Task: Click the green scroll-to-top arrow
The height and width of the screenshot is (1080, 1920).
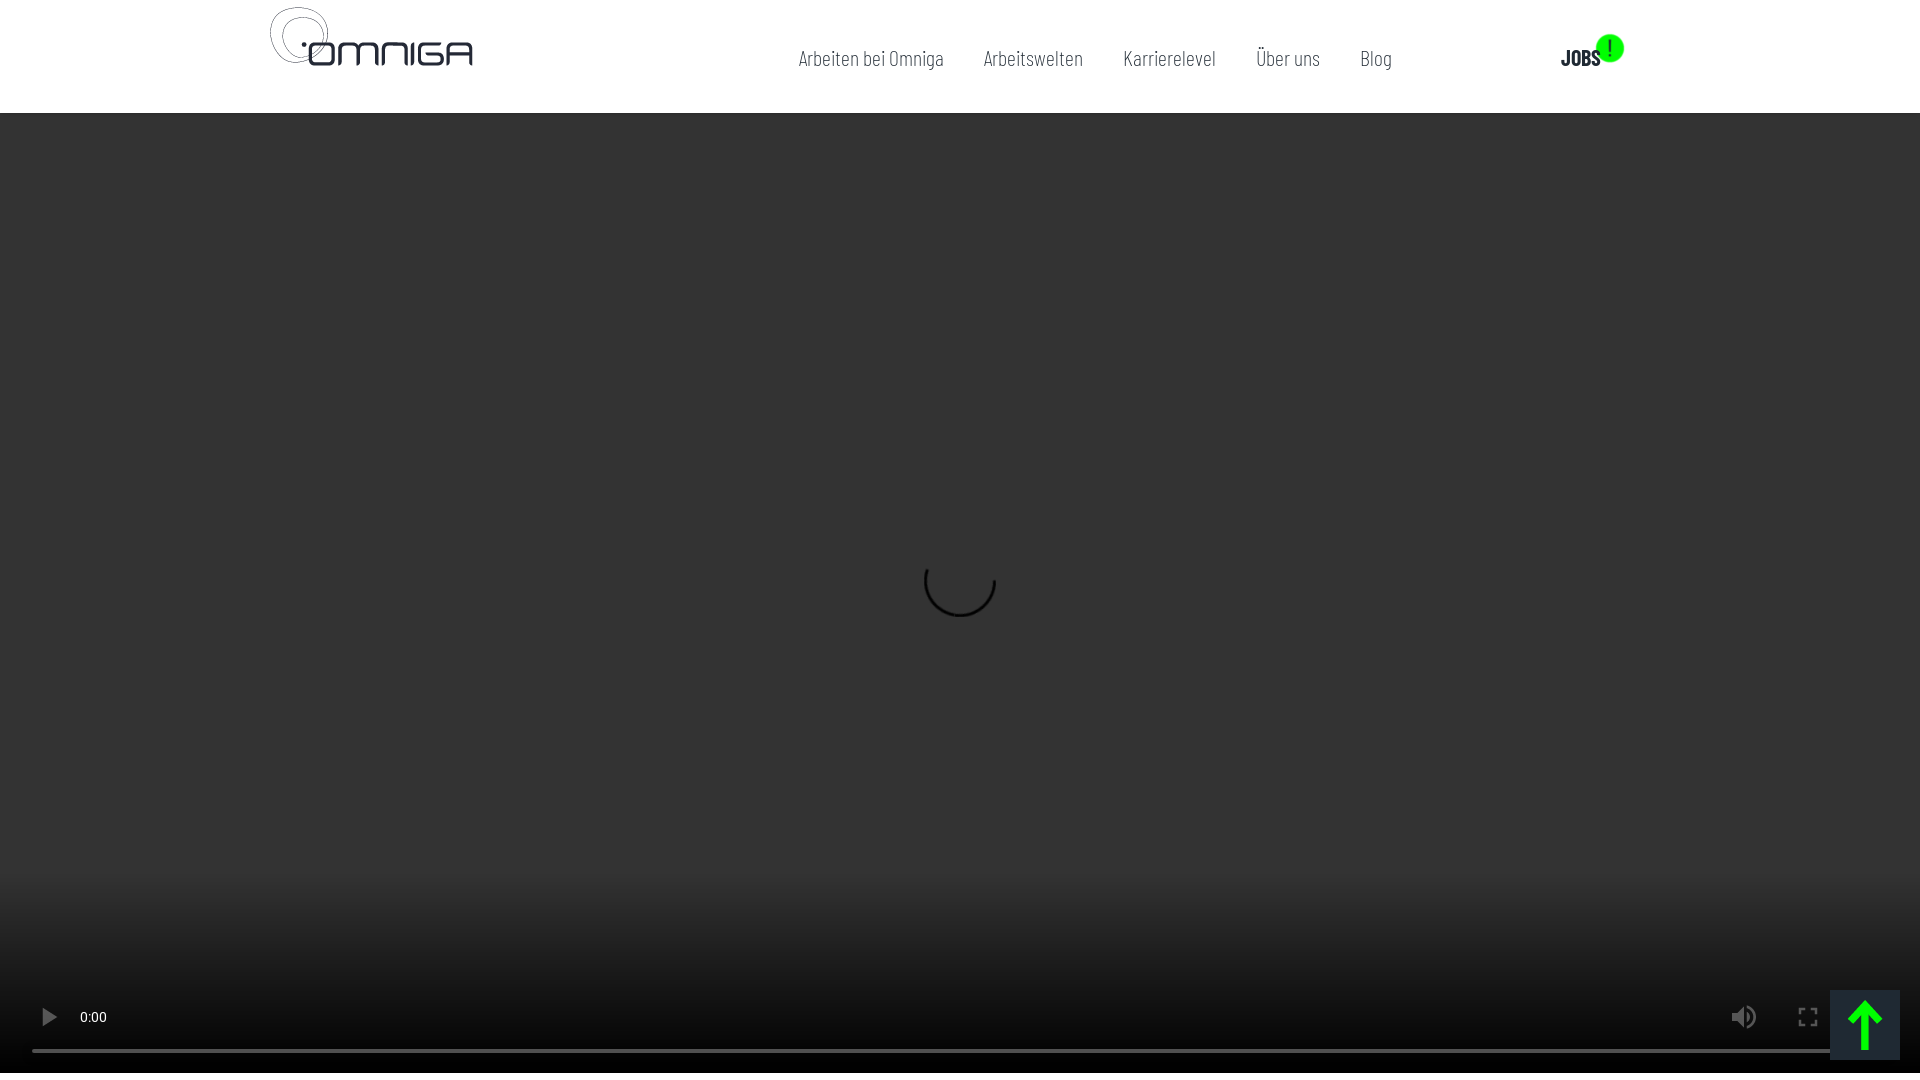Action: point(1864,1024)
